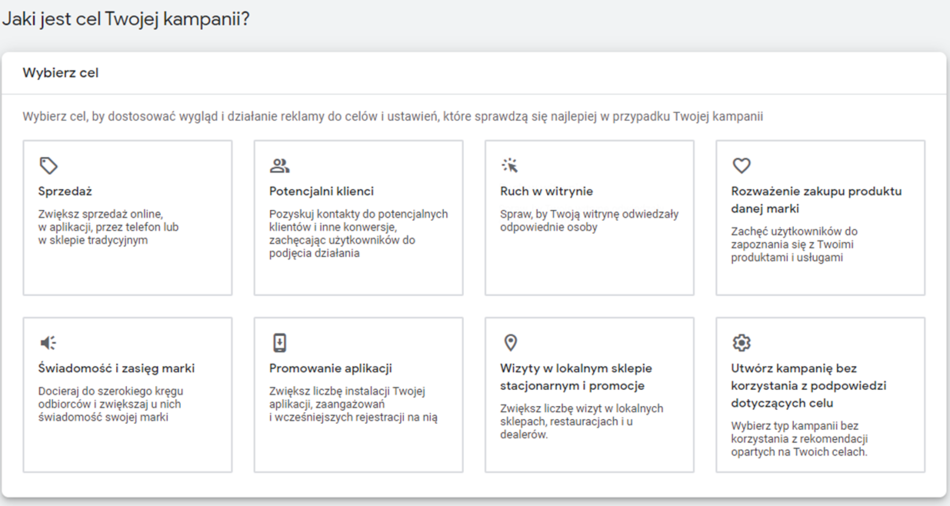Select the "Sprzedaż" goal title
The width and height of the screenshot is (950, 506).
click(x=65, y=191)
